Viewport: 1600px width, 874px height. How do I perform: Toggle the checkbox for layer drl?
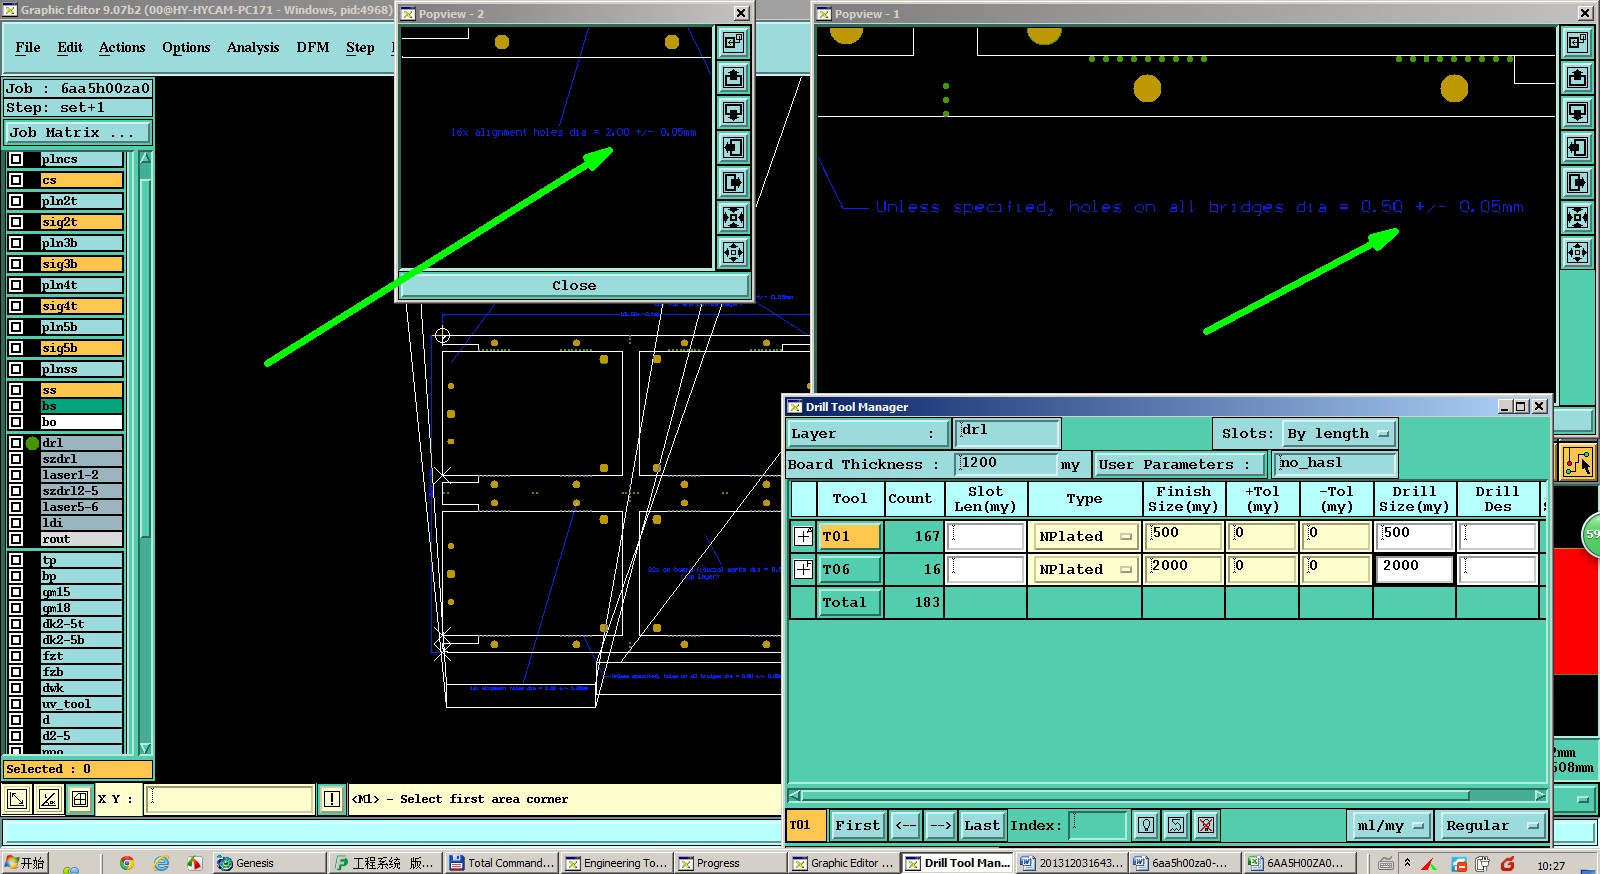pos(16,443)
